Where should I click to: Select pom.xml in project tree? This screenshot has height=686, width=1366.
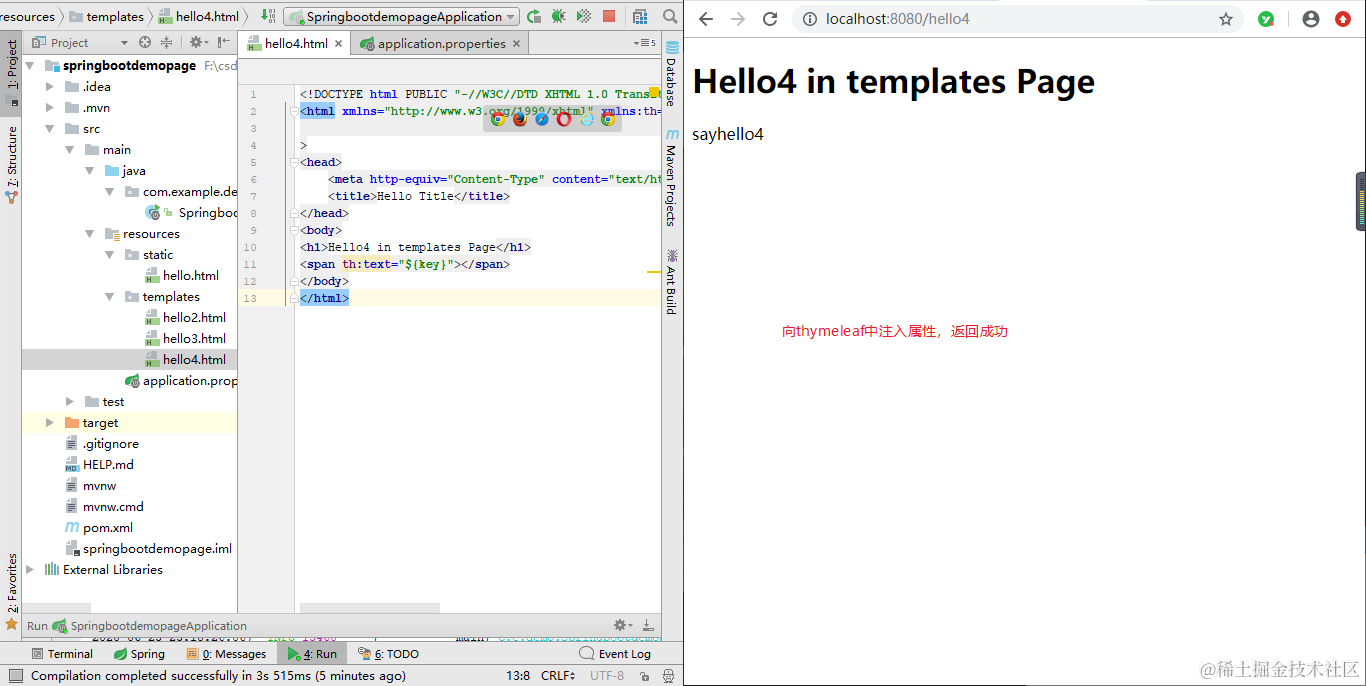(98, 528)
